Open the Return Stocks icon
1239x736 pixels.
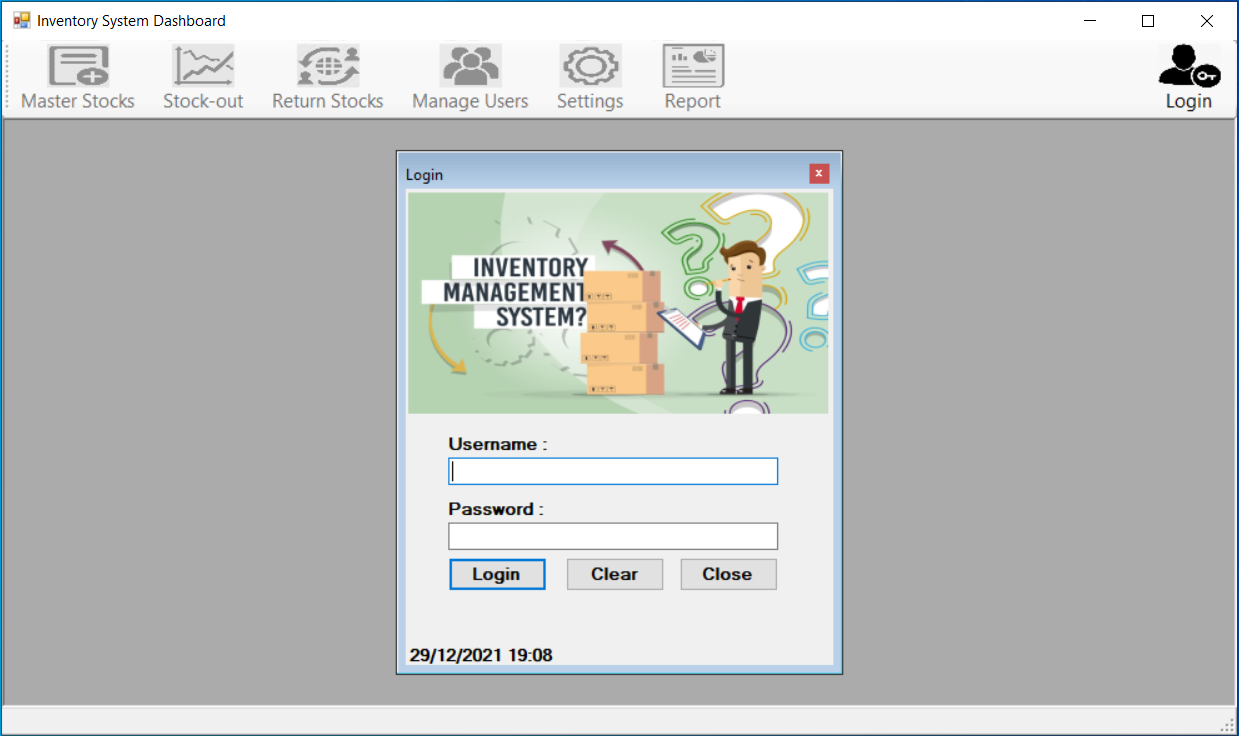coord(328,66)
